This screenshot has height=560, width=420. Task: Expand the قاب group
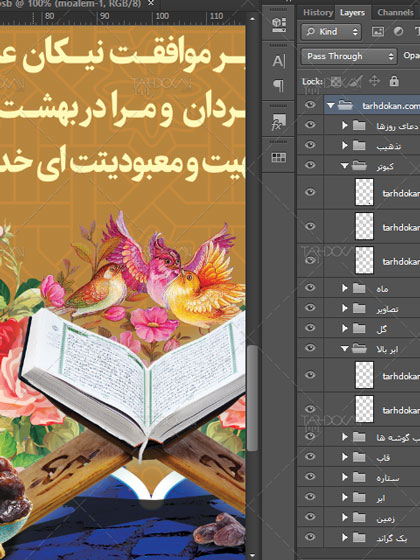click(x=345, y=457)
